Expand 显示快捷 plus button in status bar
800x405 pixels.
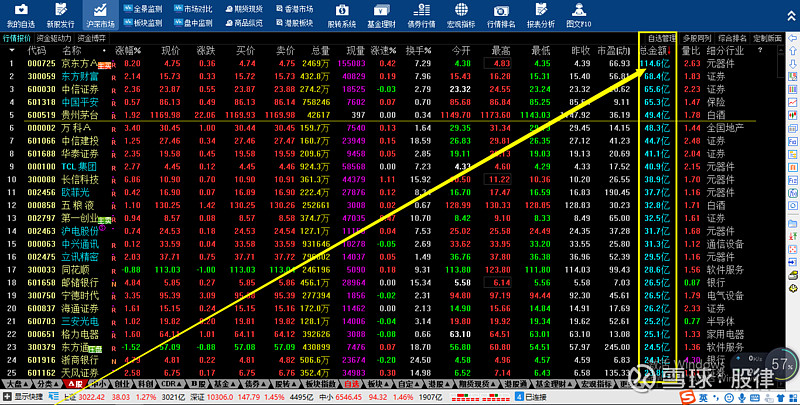click(x=7, y=397)
